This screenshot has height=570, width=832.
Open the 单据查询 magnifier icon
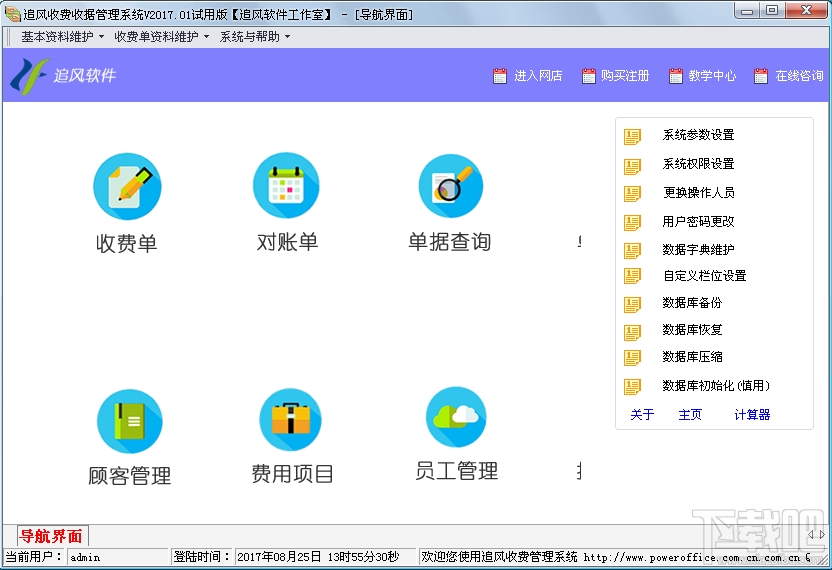tap(450, 186)
